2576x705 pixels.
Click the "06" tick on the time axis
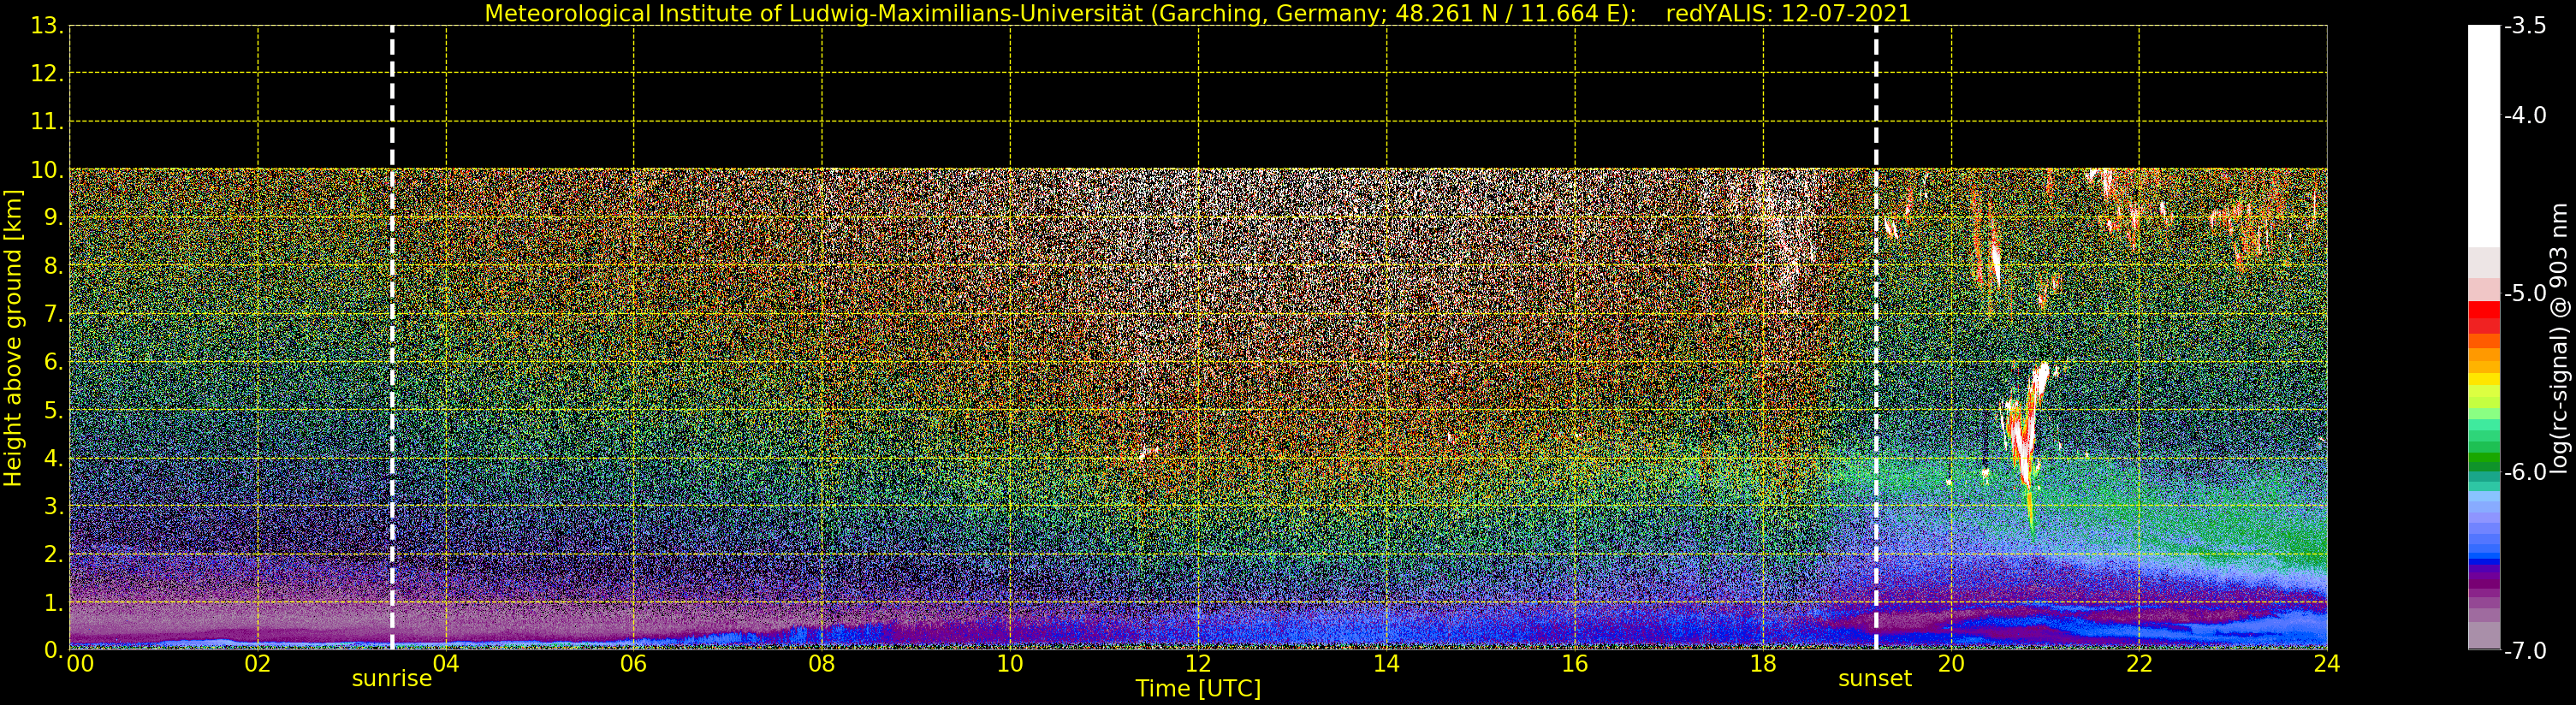coord(634,663)
